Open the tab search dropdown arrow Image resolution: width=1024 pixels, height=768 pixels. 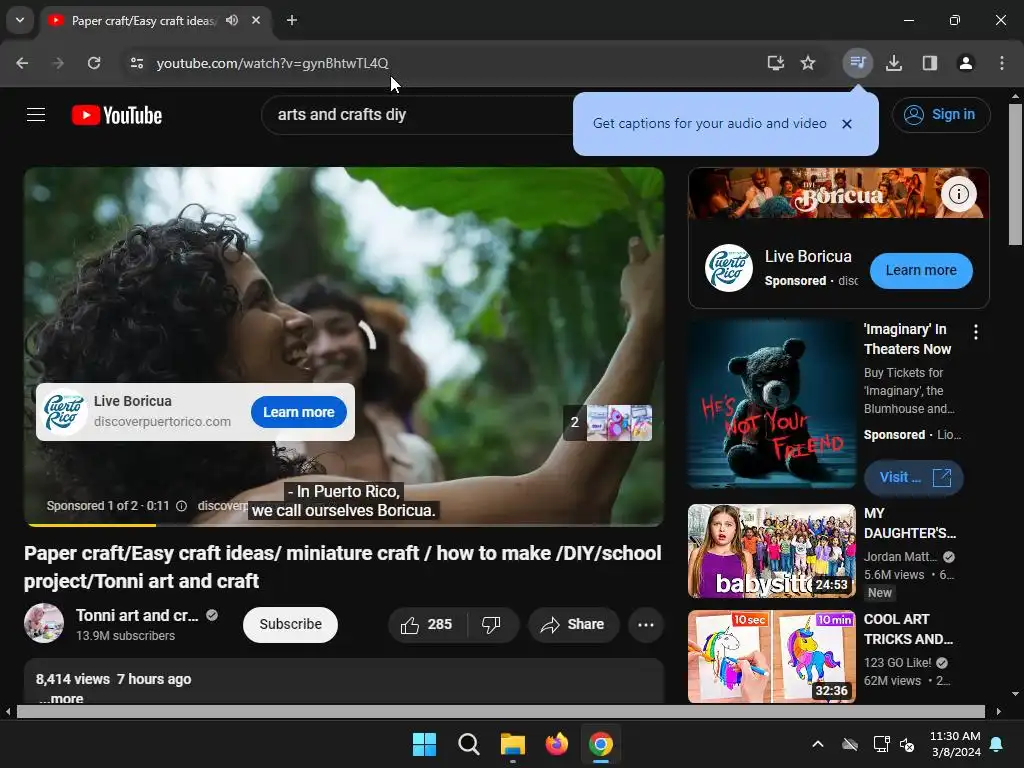(x=20, y=20)
